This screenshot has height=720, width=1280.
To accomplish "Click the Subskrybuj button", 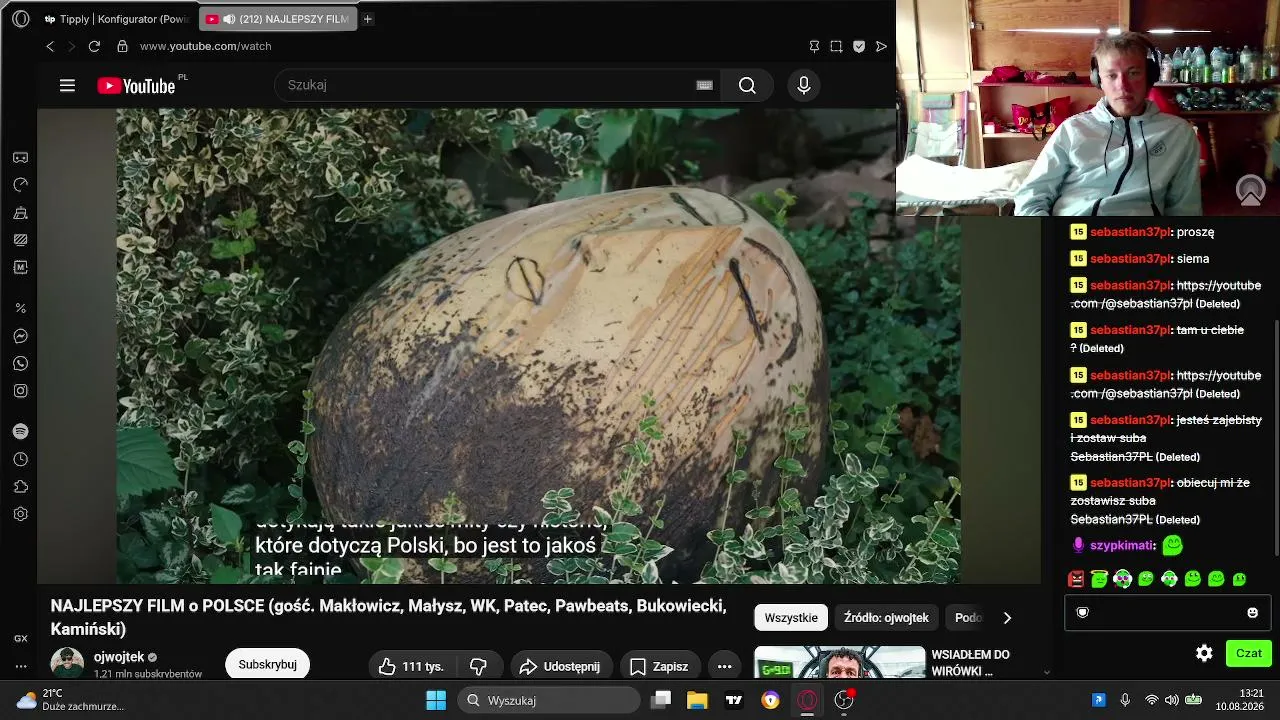I will 267,665.
